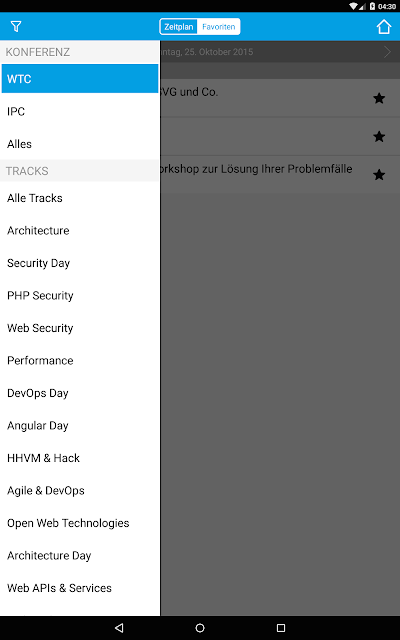
Task: Pick the HHVM & Hack track
Action: 80,458
